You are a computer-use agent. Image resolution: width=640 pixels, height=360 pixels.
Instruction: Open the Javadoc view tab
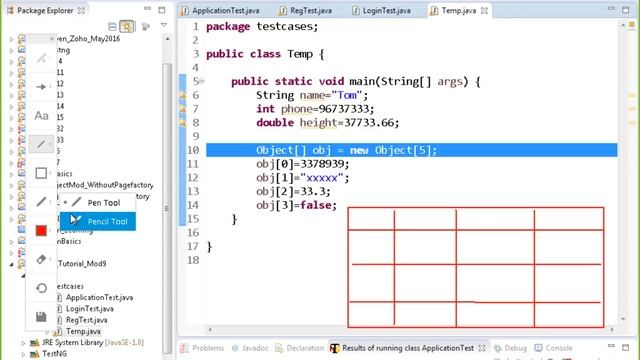click(250, 348)
